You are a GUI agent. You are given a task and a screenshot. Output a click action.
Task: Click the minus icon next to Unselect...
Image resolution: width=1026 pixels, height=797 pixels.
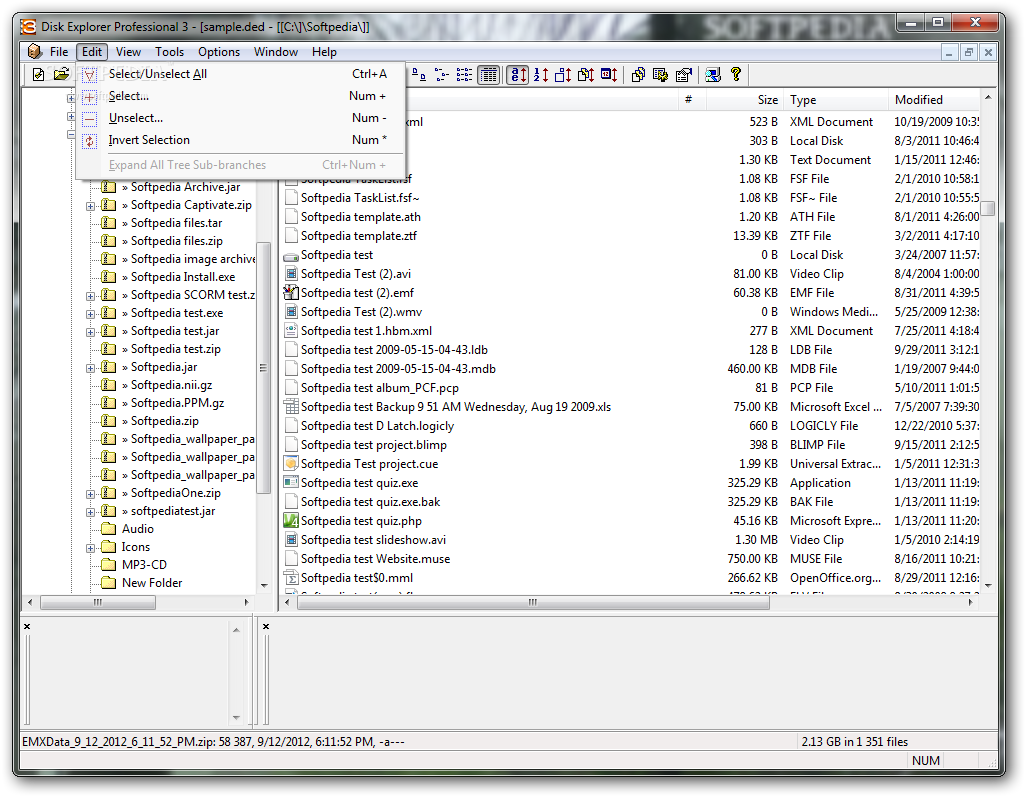tap(90, 119)
